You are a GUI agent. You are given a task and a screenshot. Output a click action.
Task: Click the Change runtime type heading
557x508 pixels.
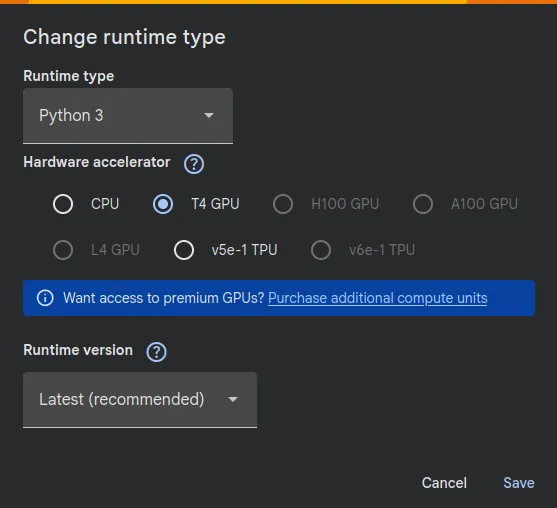(x=124, y=37)
